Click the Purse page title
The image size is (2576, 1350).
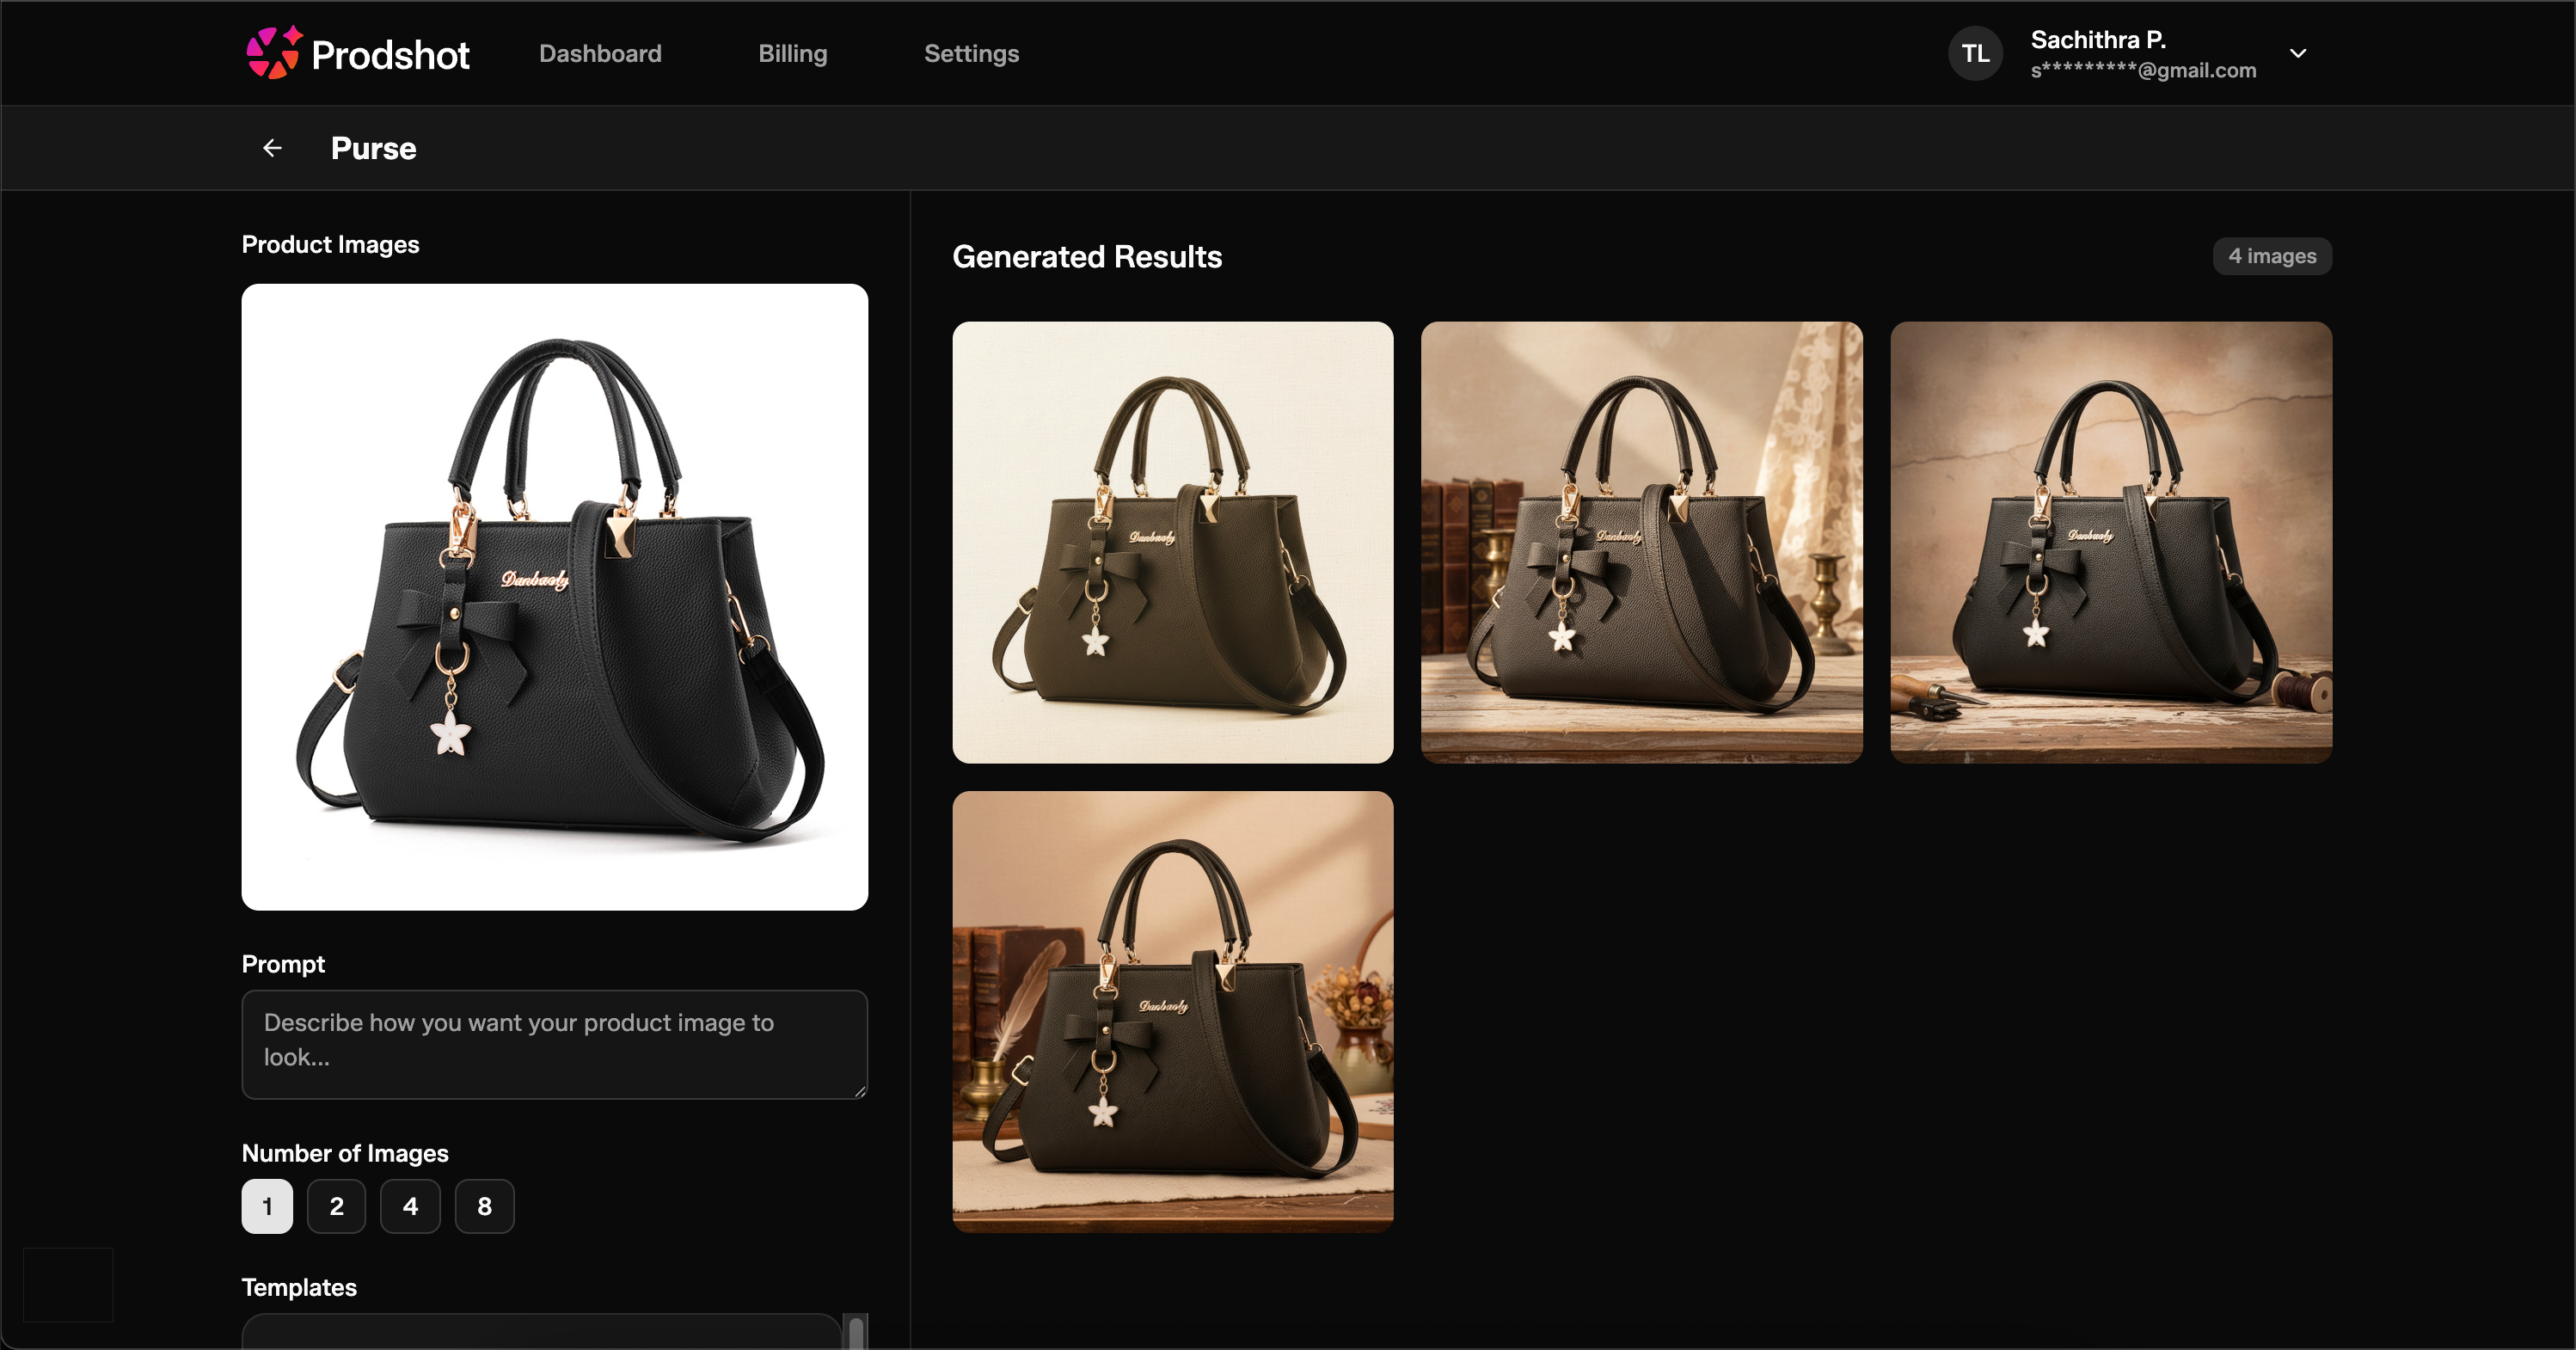click(x=373, y=148)
